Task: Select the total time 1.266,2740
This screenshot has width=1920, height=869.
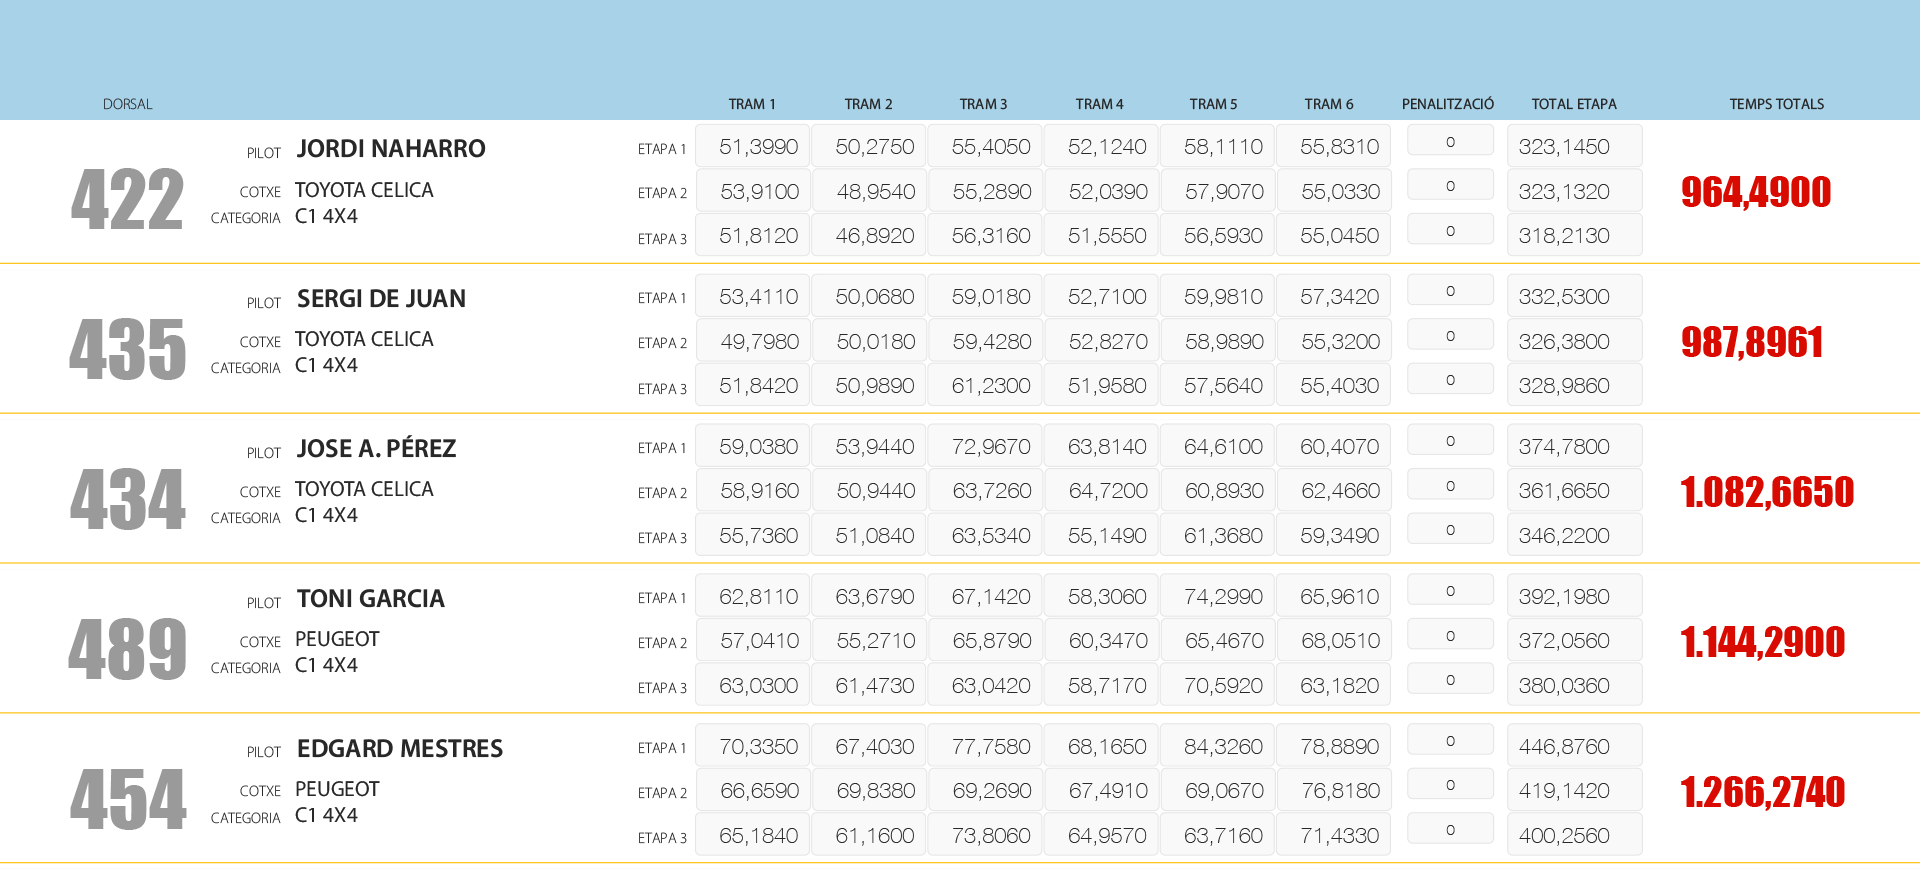Action: 1762,792
